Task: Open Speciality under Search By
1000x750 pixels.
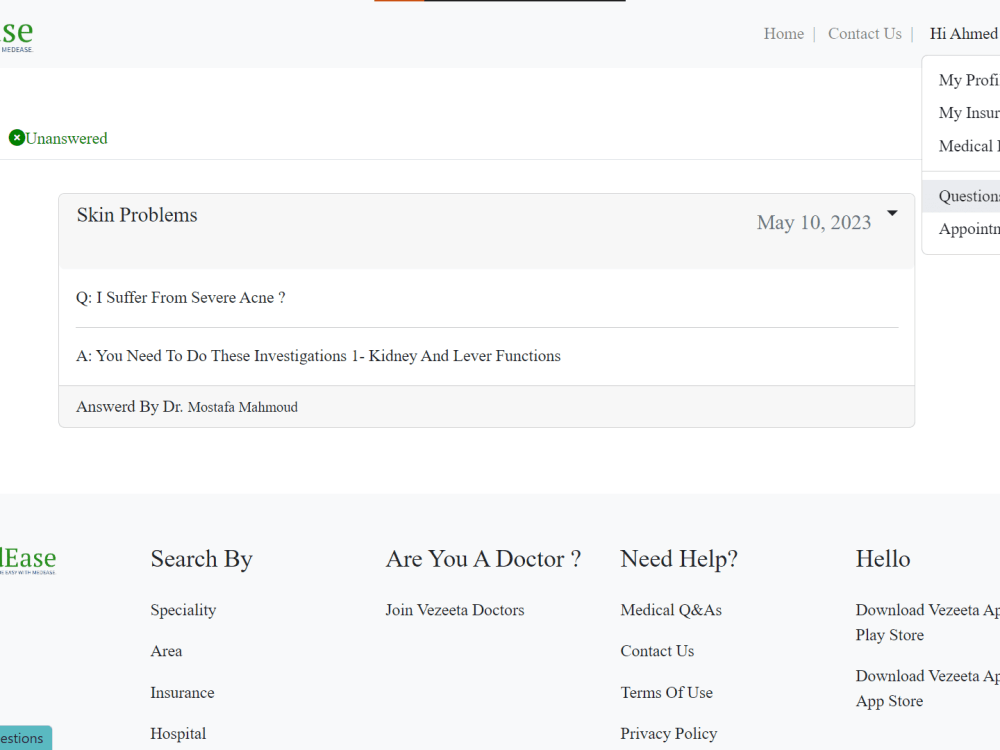Action: pyautogui.click(x=183, y=610)
